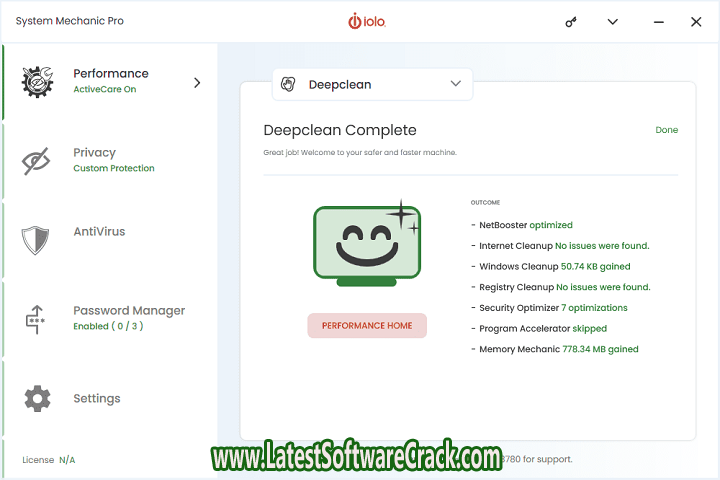Click the iolo logo at top

(x=366, y=21)
